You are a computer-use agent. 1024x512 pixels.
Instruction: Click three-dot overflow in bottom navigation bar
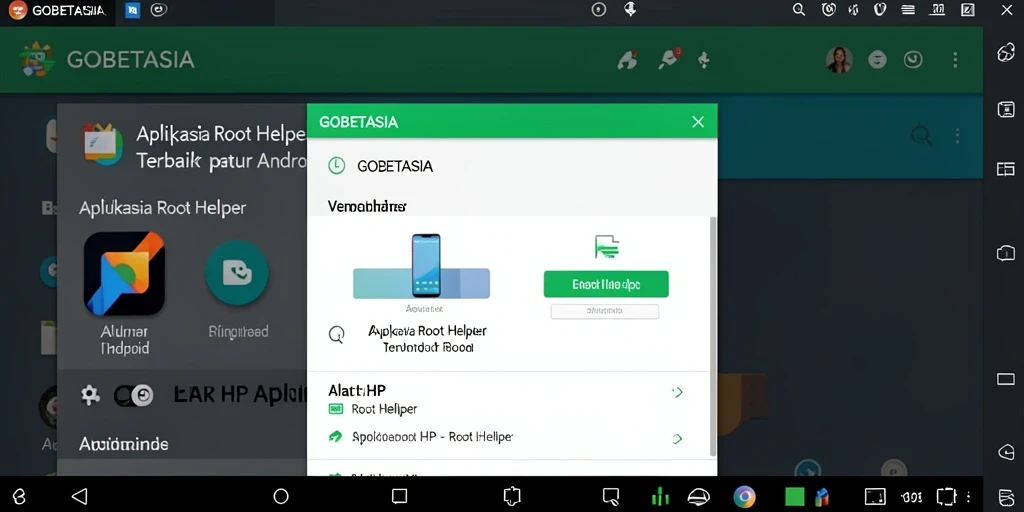click(x=968, y=496)
